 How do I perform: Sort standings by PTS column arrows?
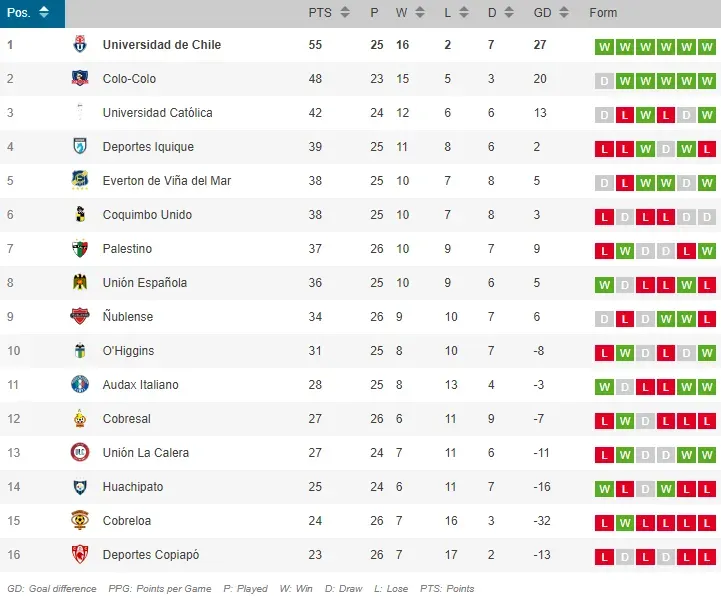[x=345, y=13]
